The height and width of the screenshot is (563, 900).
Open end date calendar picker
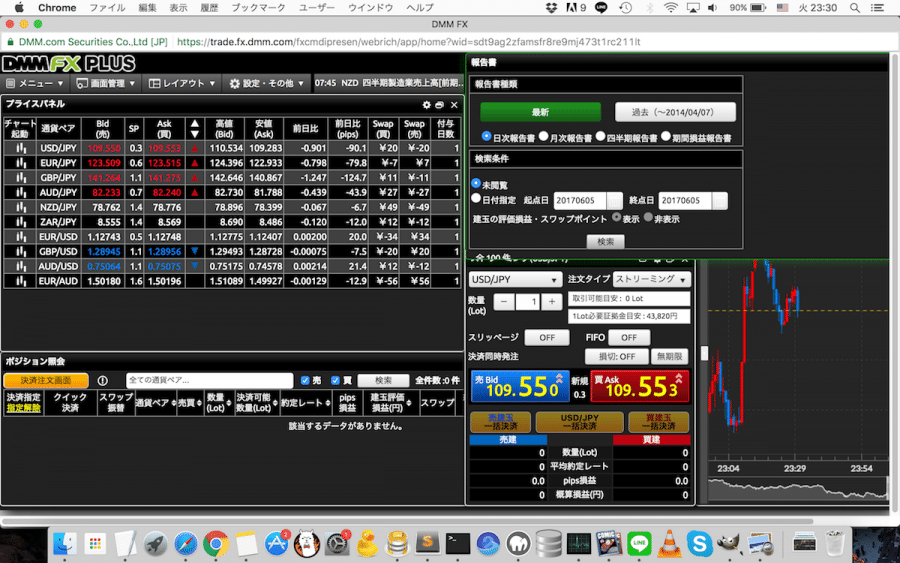pos(720,200)
